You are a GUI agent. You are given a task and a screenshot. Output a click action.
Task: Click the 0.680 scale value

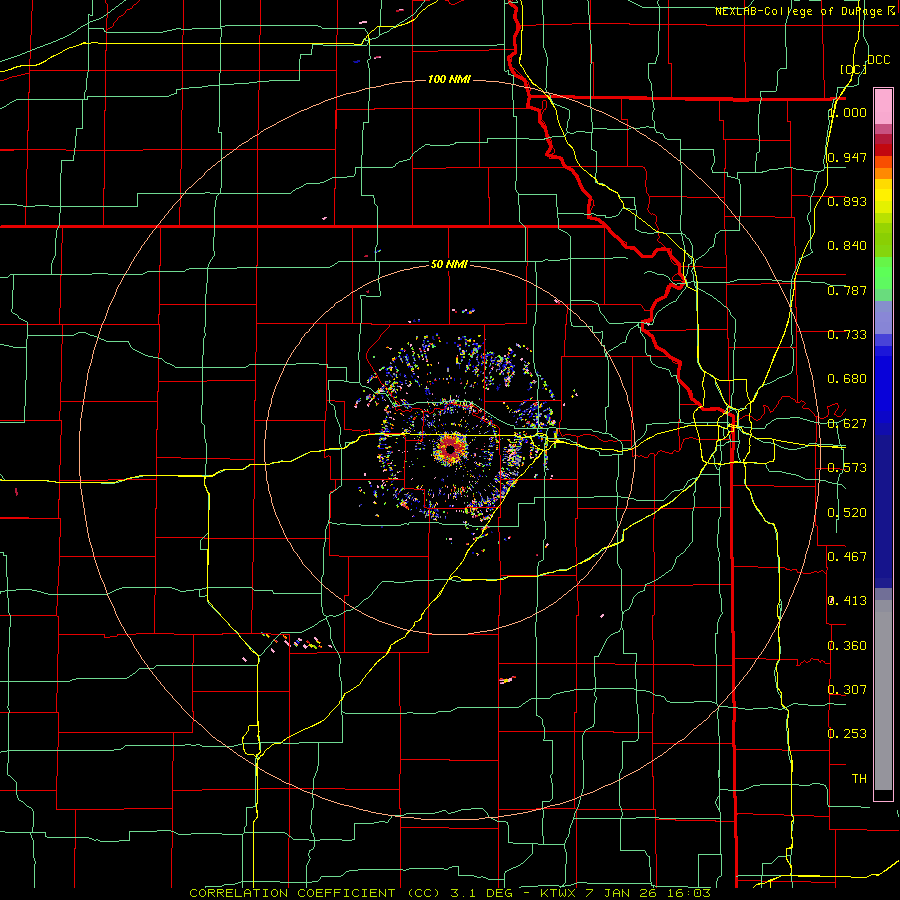[x=847, y=379]
